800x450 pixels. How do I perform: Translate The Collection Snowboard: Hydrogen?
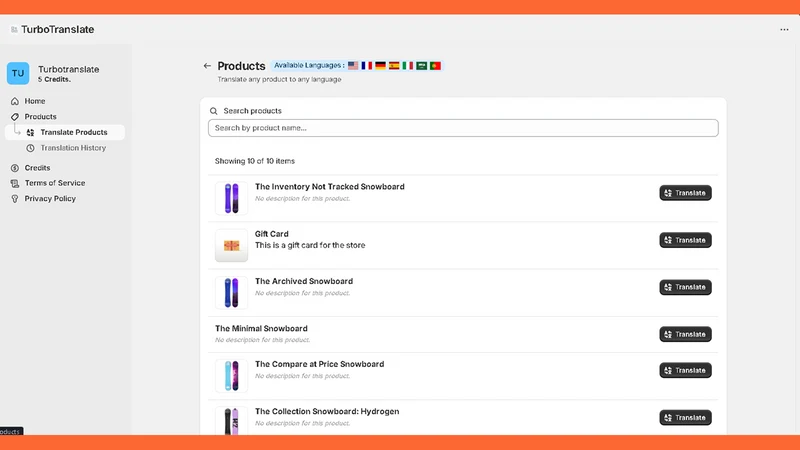coord(685,417)
